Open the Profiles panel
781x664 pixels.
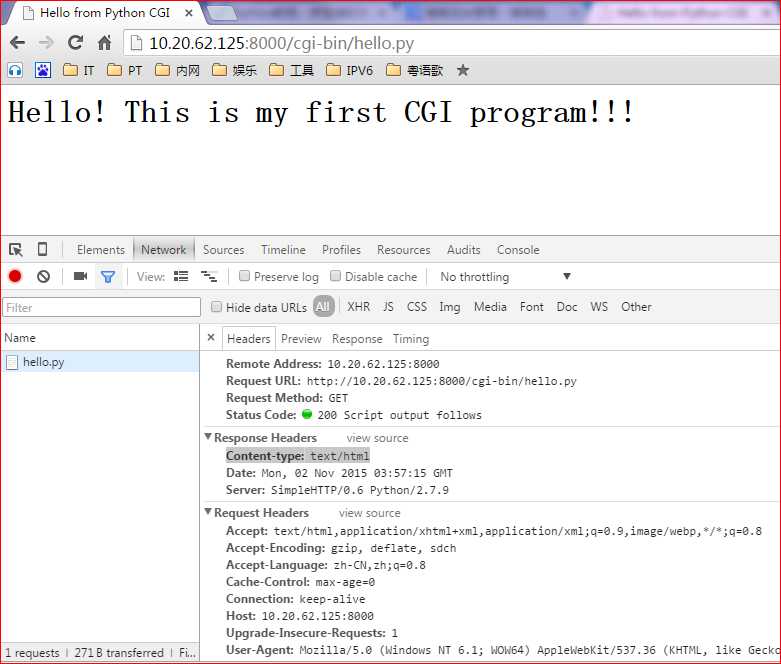[x=341, y=250]
